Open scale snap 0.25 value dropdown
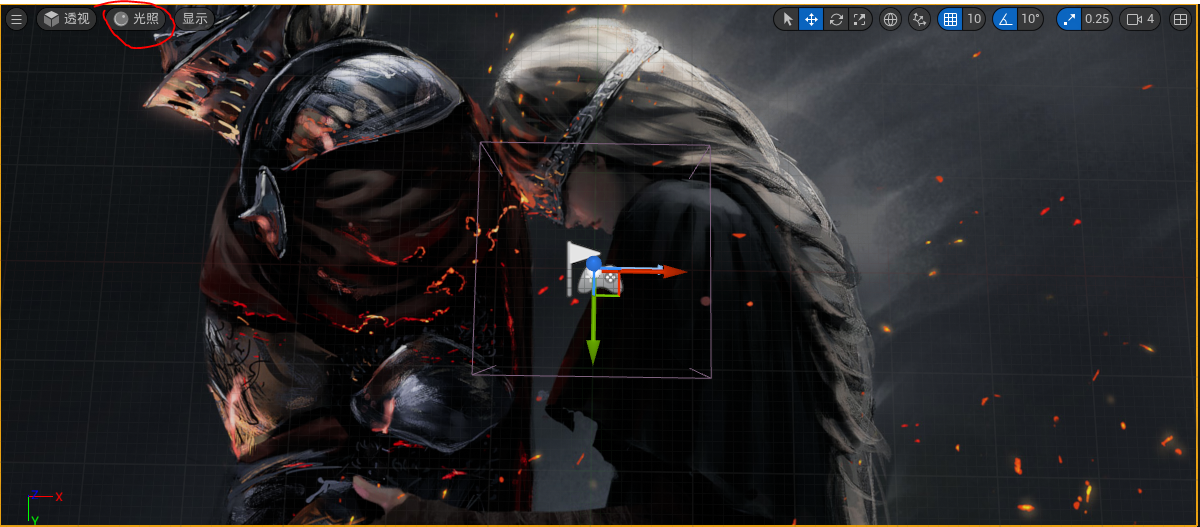This screenshot has height=527, width=1200. click(1097, 19)
